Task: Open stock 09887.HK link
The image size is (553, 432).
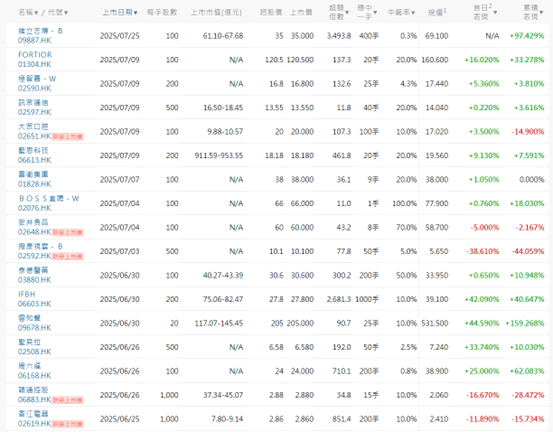Action: click(x=35, y=40)
